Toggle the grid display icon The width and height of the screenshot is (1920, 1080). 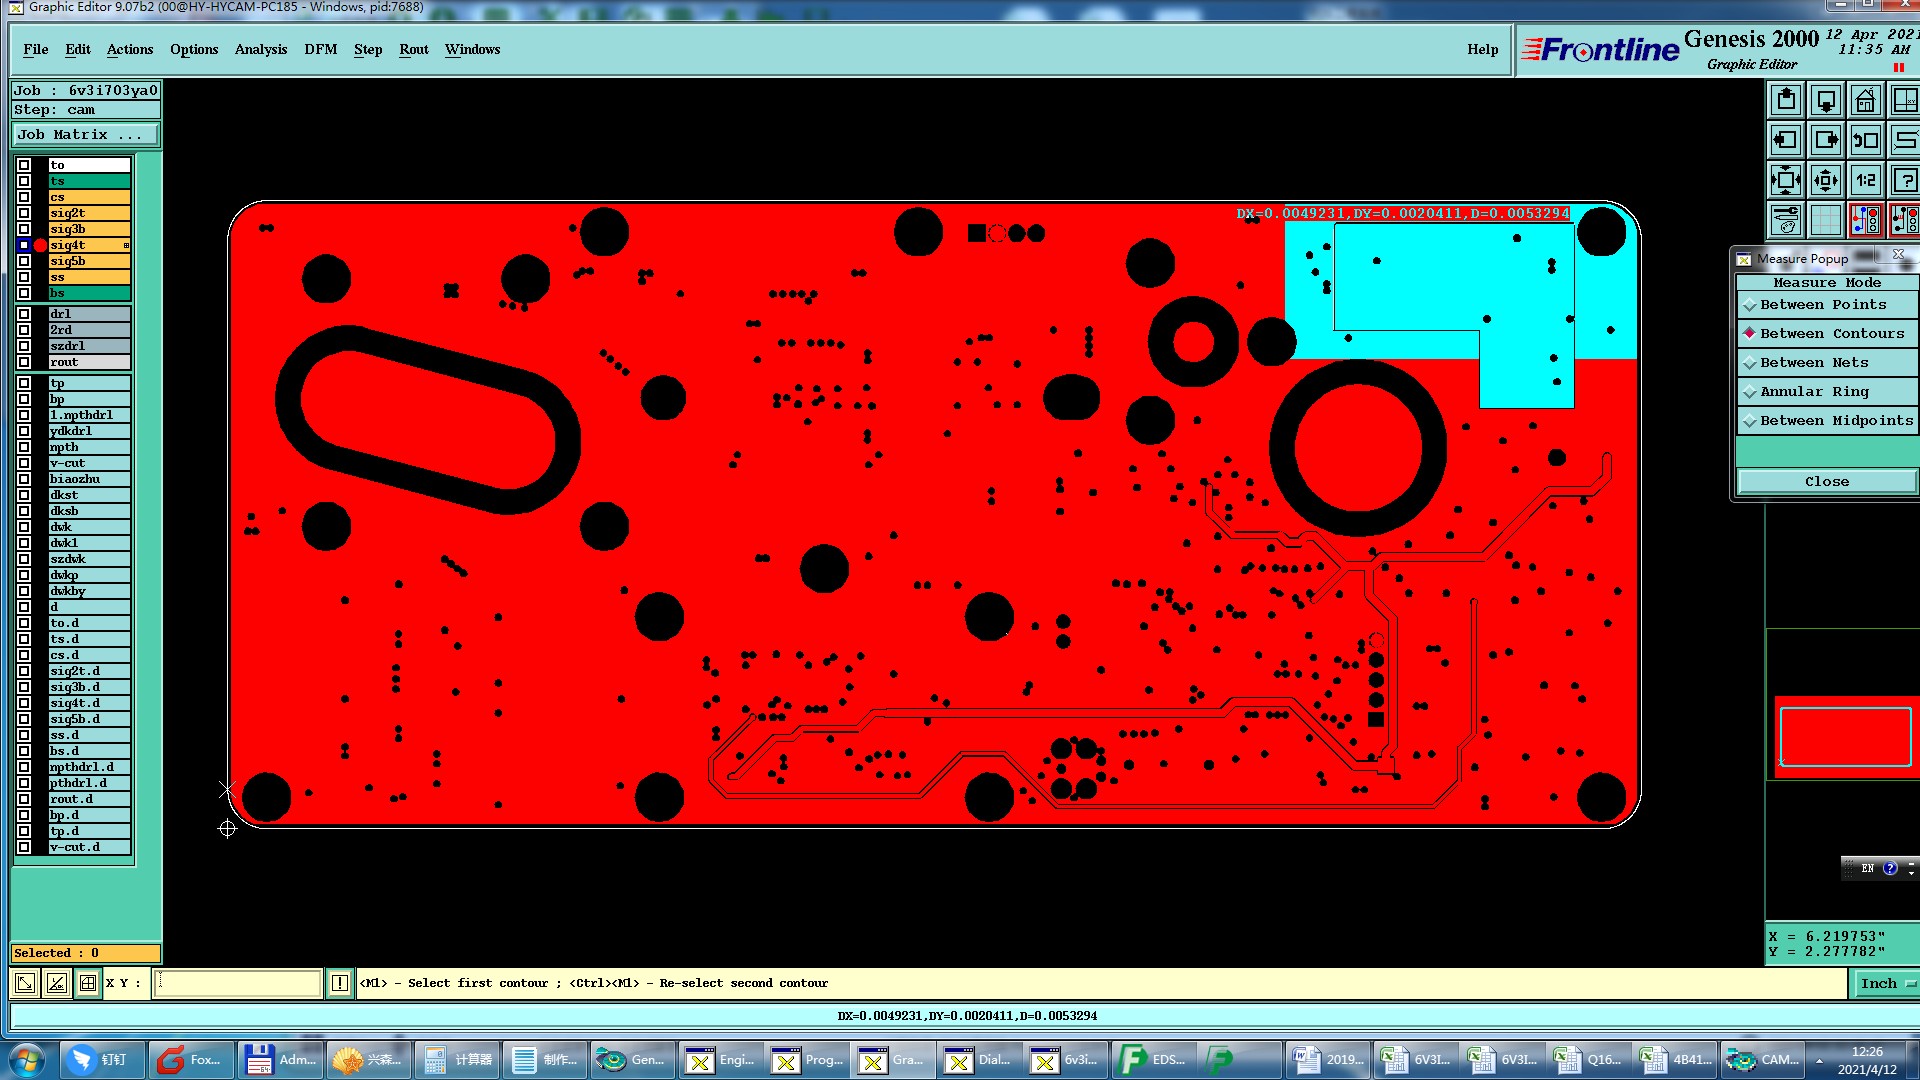[1825, 220]
